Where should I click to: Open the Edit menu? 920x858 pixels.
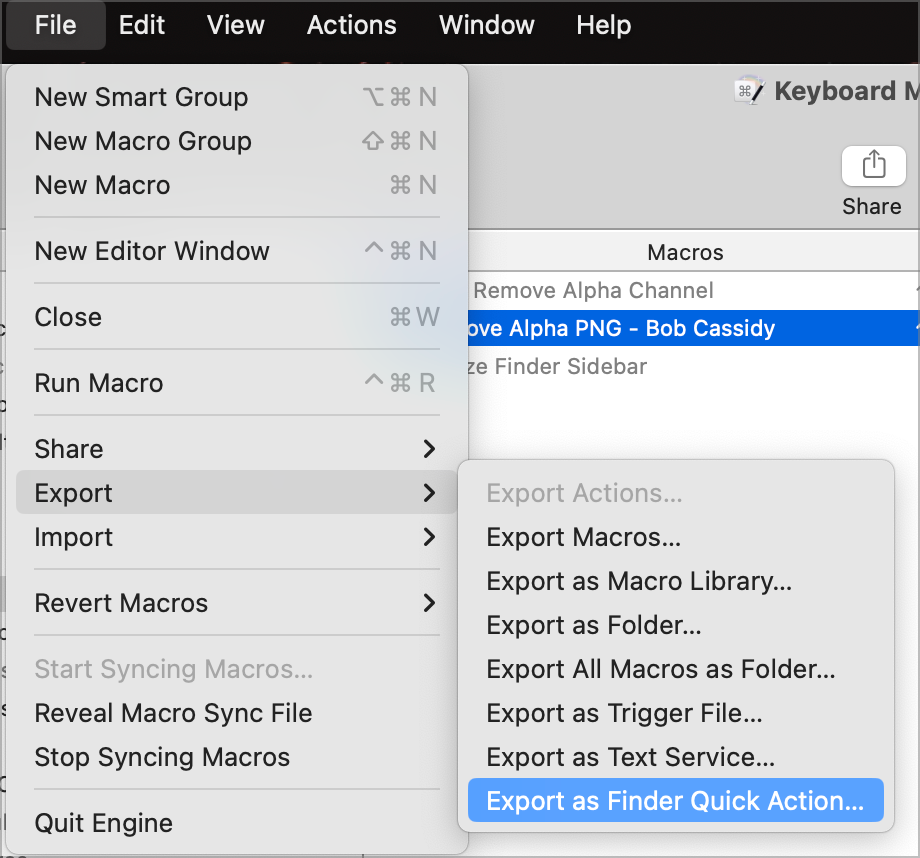coord(142,25)
